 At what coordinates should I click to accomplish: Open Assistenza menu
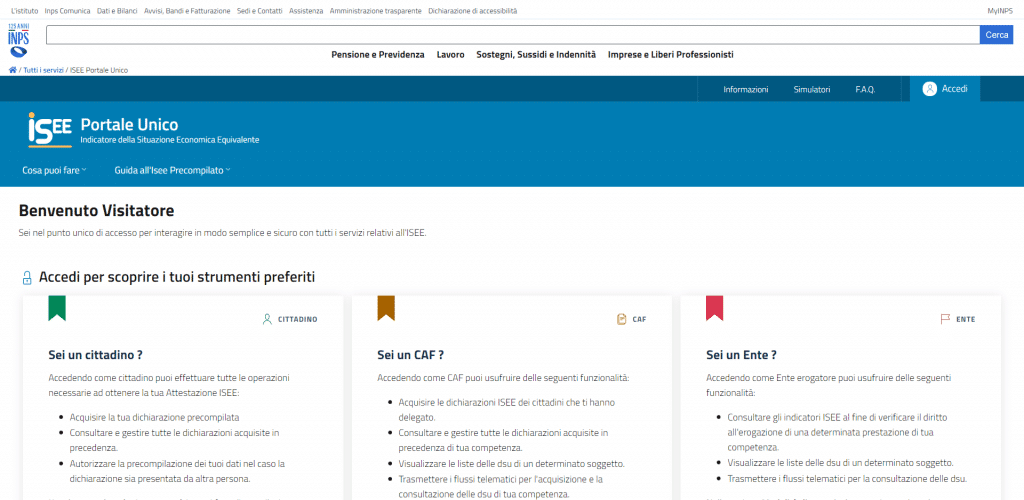click(306, 11)
